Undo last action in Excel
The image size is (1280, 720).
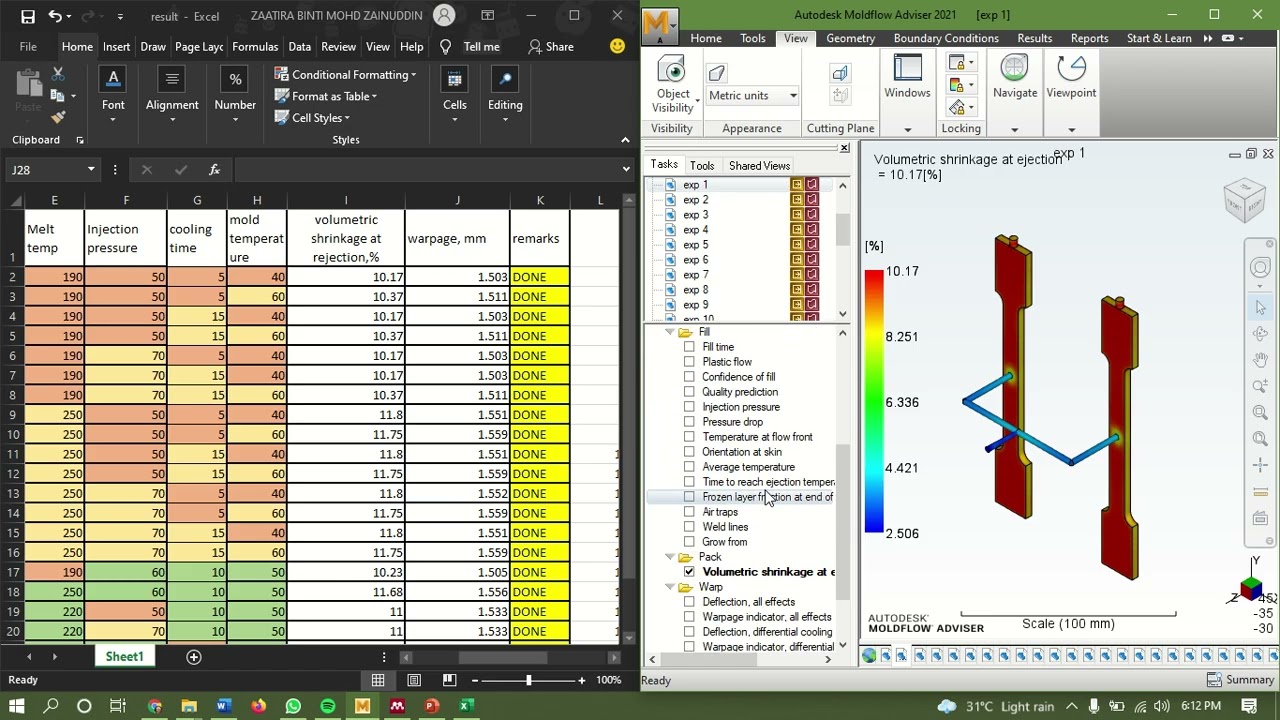point(56,16)
